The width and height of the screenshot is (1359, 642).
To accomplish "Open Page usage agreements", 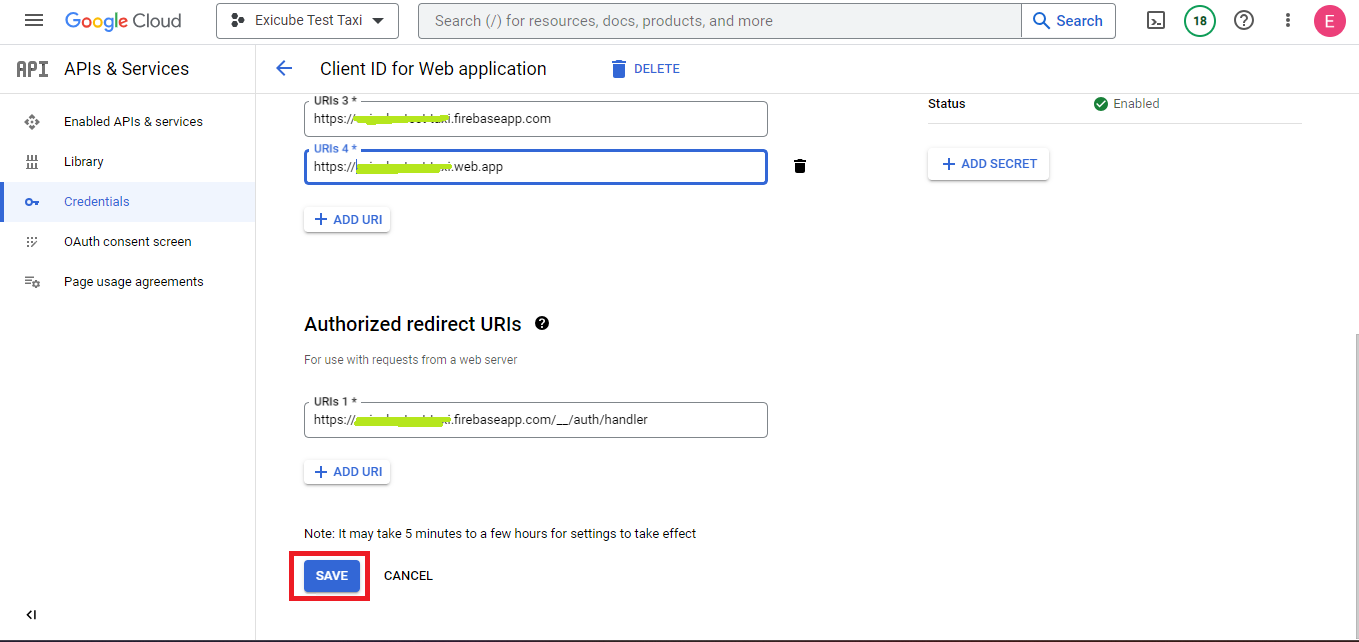I will (133, 282).
